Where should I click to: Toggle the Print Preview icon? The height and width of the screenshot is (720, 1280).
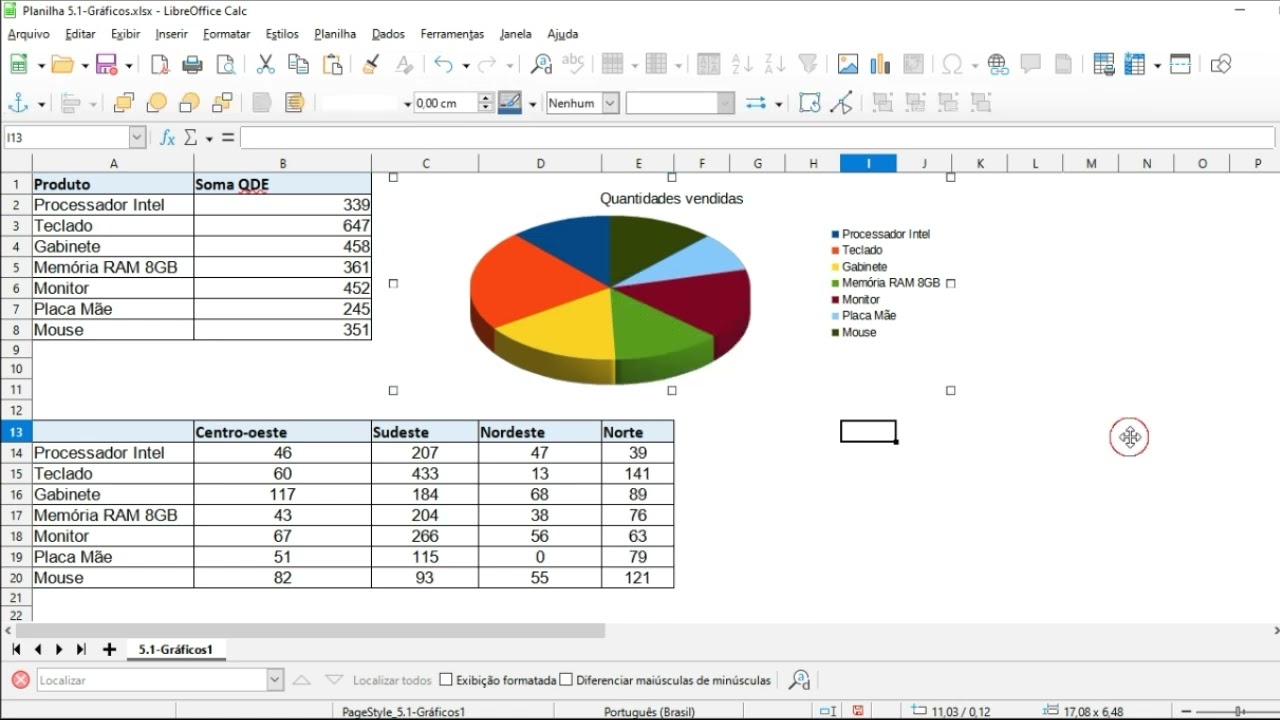tap(226, 64)
